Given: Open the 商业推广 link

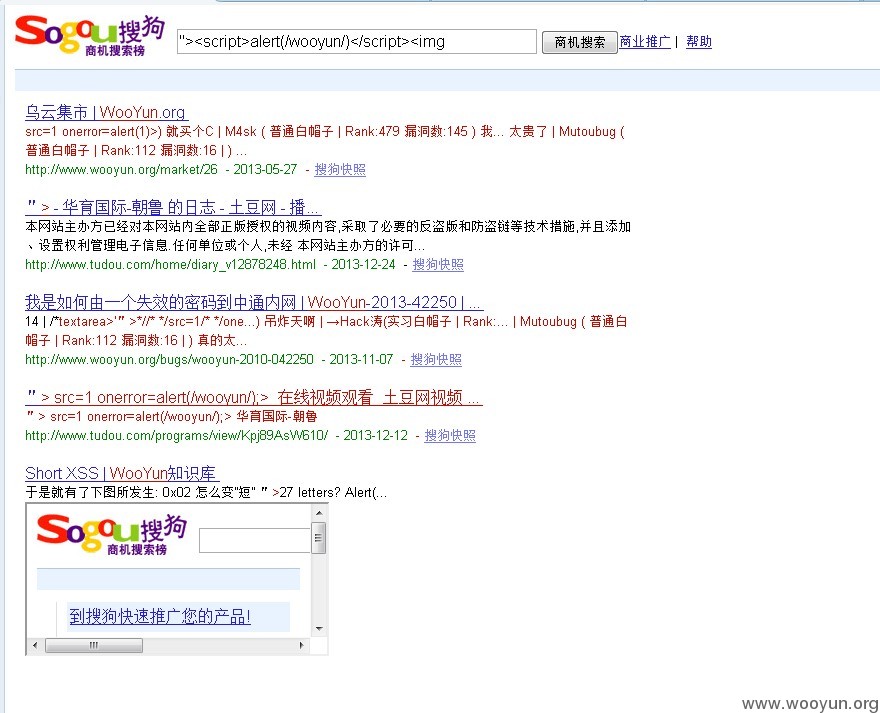Looking at the screenshot, I should (645, 42).
